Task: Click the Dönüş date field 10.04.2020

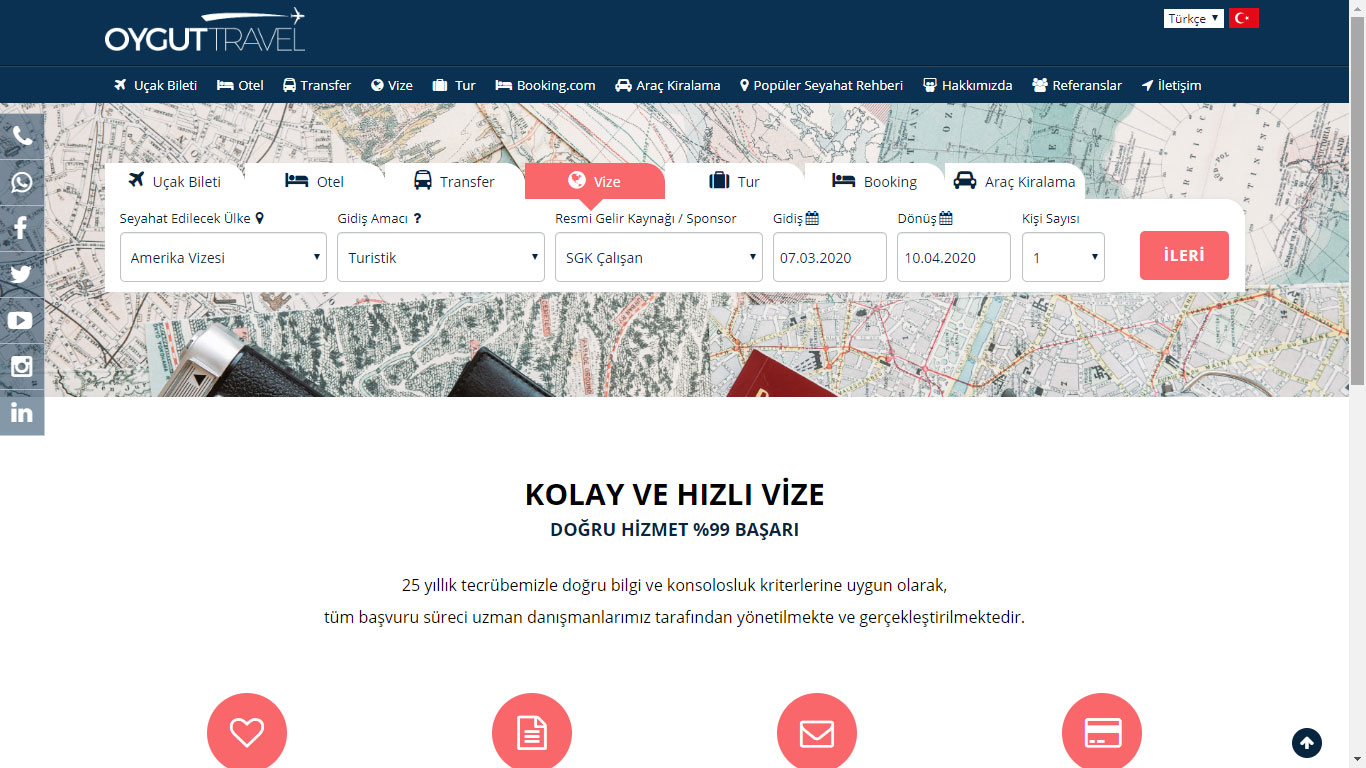Action: click(x=954, y=257)
